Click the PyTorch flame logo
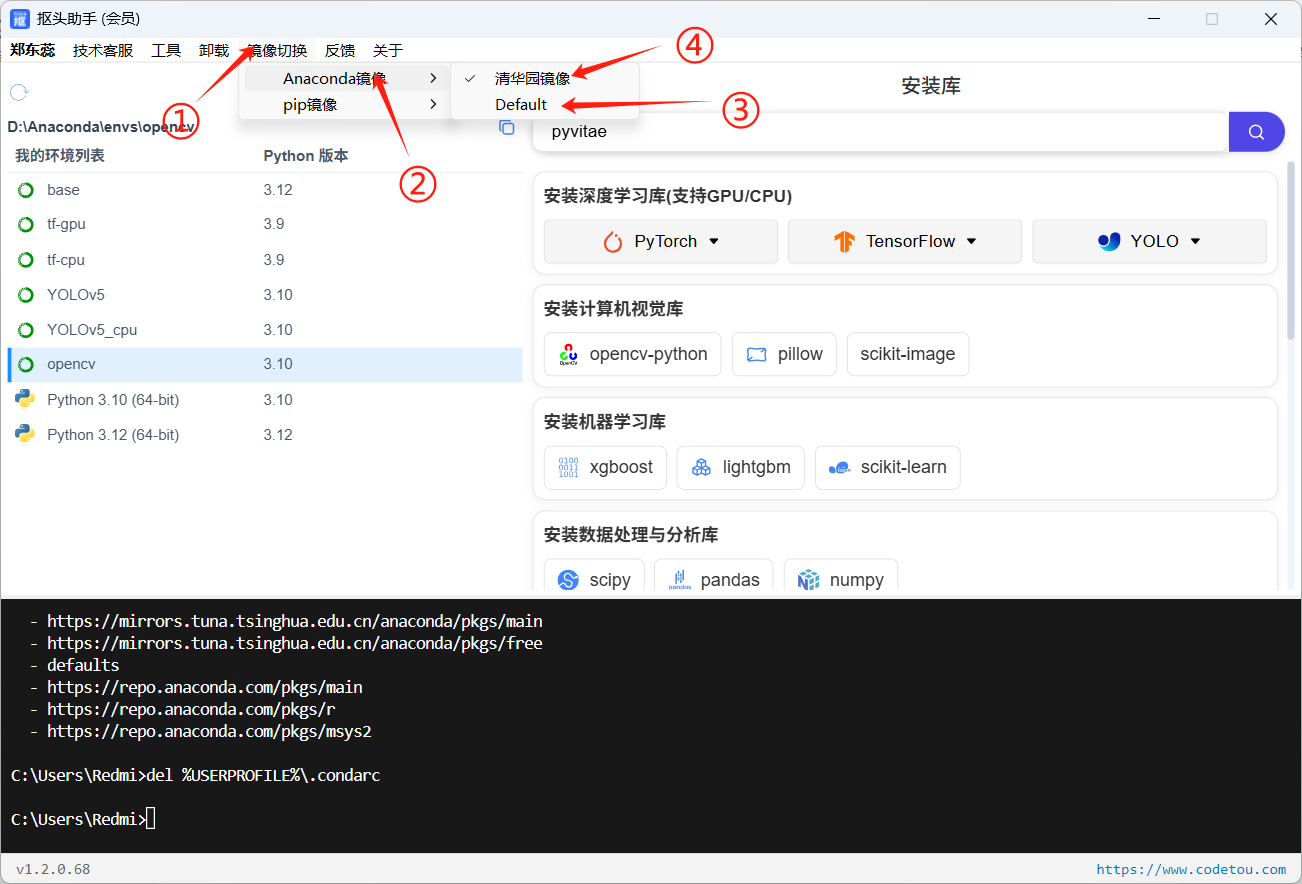Screen dimensions: 1302x884 (613, 242)
